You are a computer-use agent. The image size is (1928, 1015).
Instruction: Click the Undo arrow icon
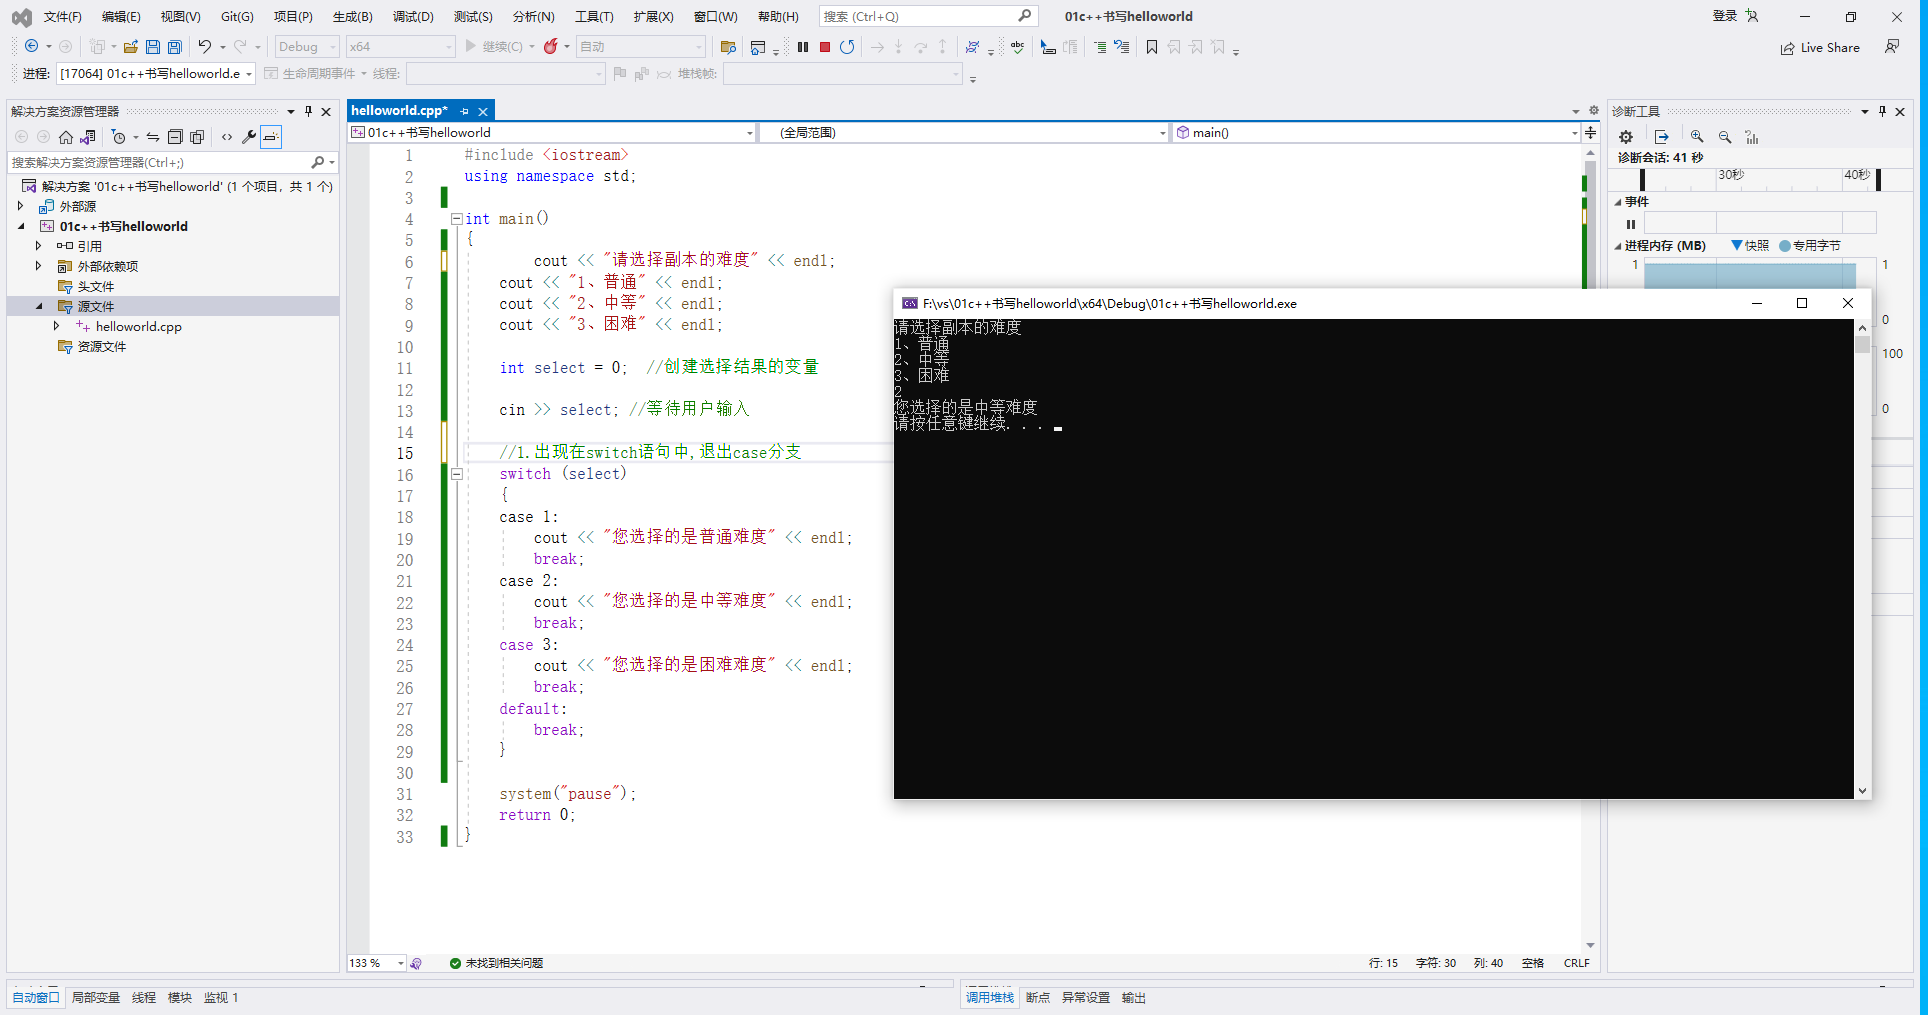coord(205,46)
